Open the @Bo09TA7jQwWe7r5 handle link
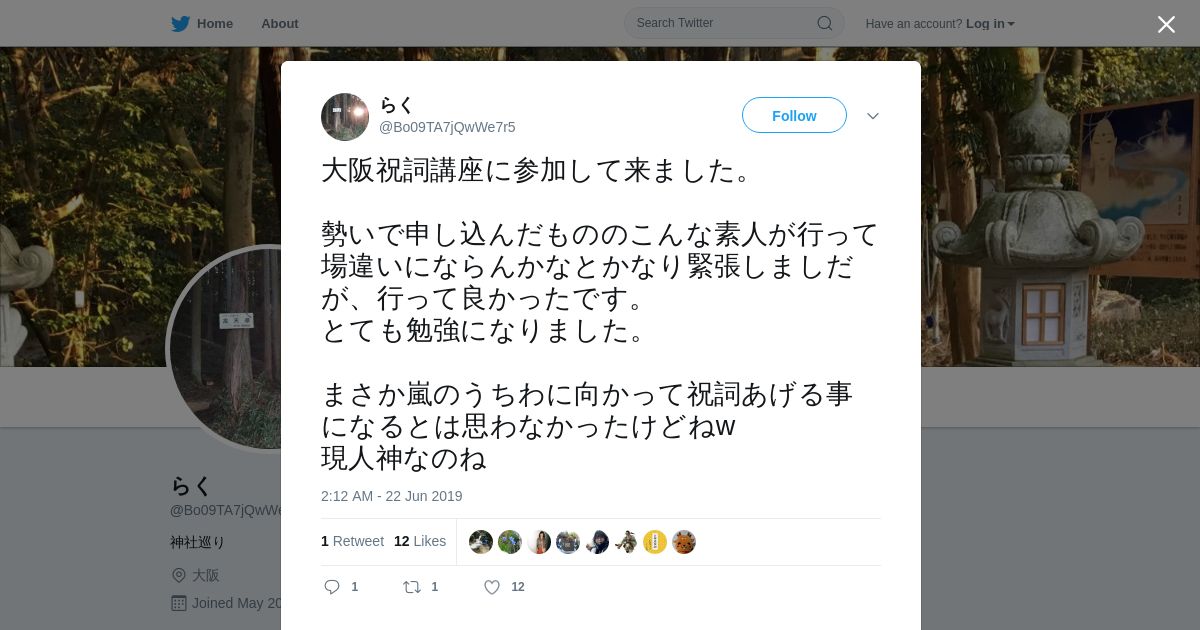 click(x=447, y=127)
